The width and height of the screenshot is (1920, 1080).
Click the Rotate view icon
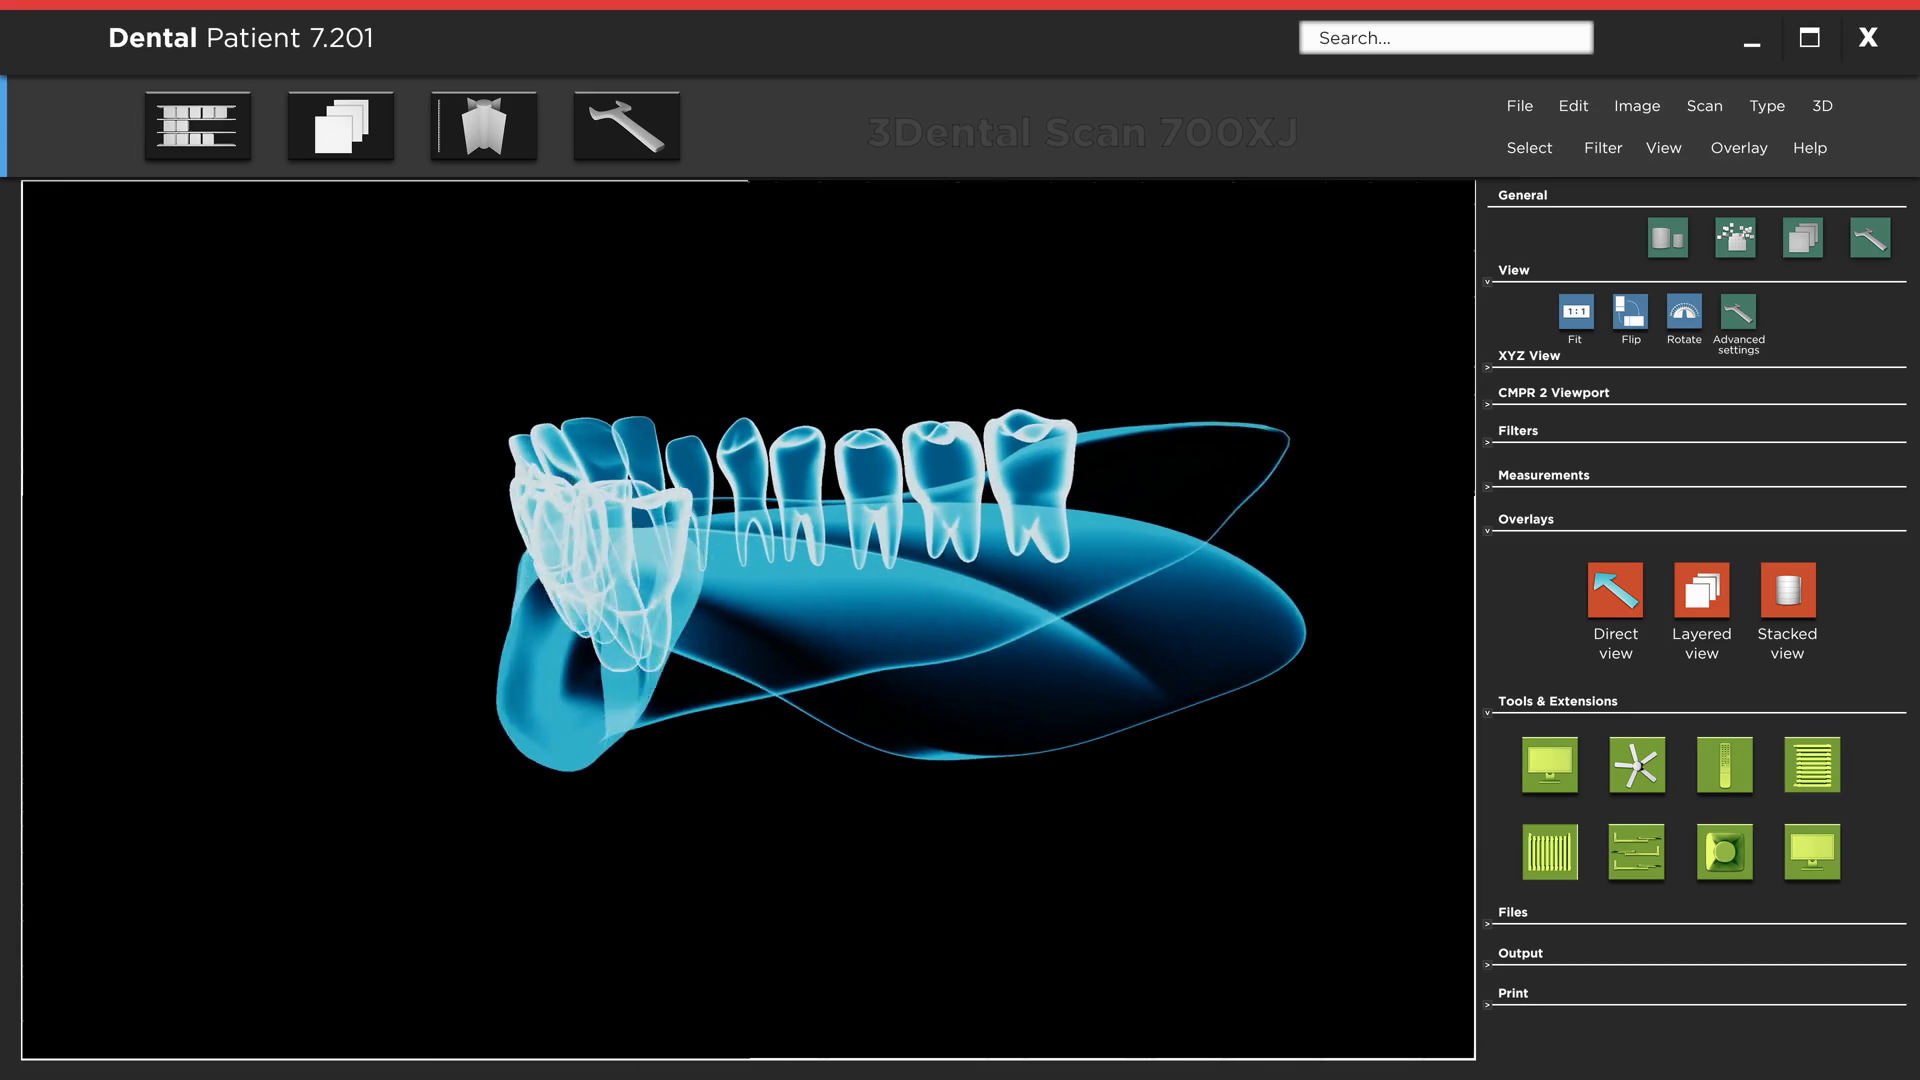[x=1684, y=312]
